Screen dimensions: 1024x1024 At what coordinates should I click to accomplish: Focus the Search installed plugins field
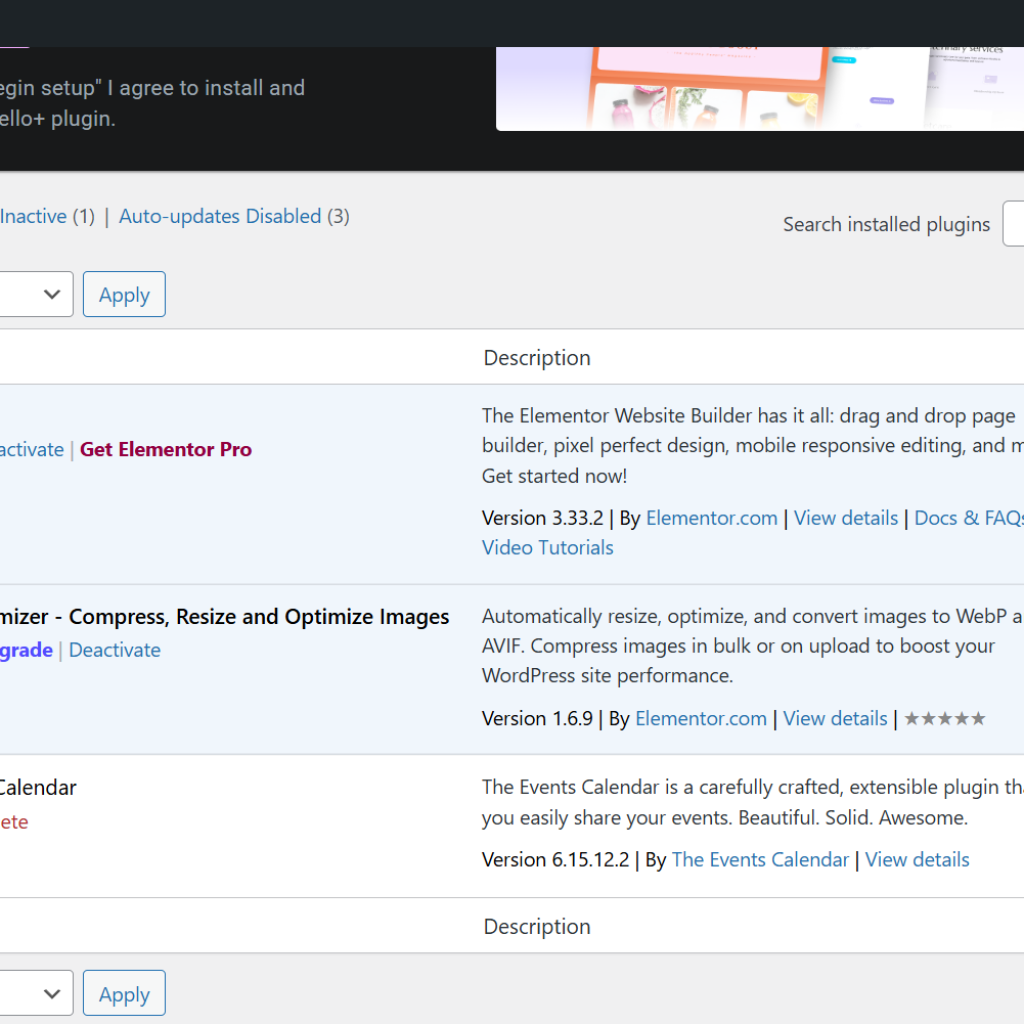pyautogui.click(x=1013, y=224)
